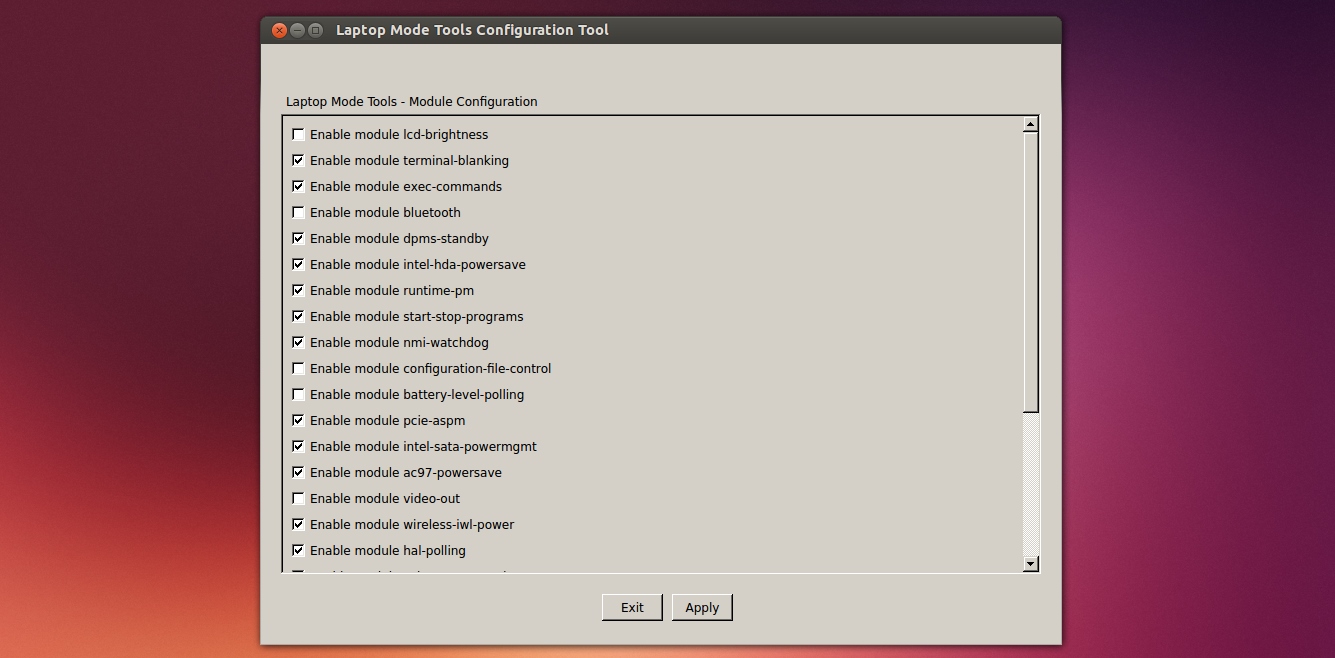Screen dimensions: 1335x658
Task: Apply the module configuration
Action: [x=702, y=607]
